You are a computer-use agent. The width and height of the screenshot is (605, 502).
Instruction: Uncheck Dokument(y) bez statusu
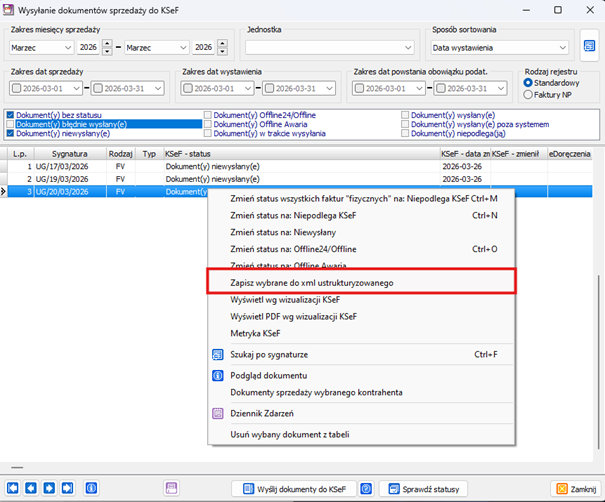10,116
